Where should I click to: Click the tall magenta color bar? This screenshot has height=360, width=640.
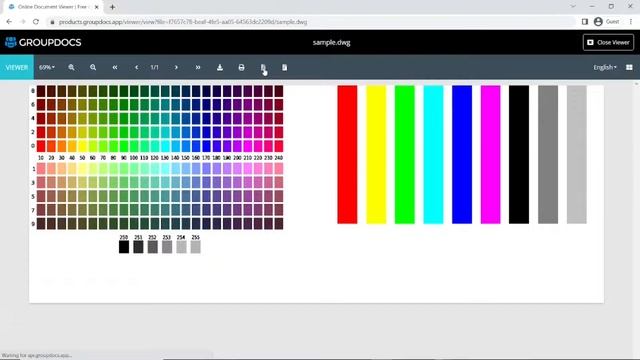click(490, 155)
